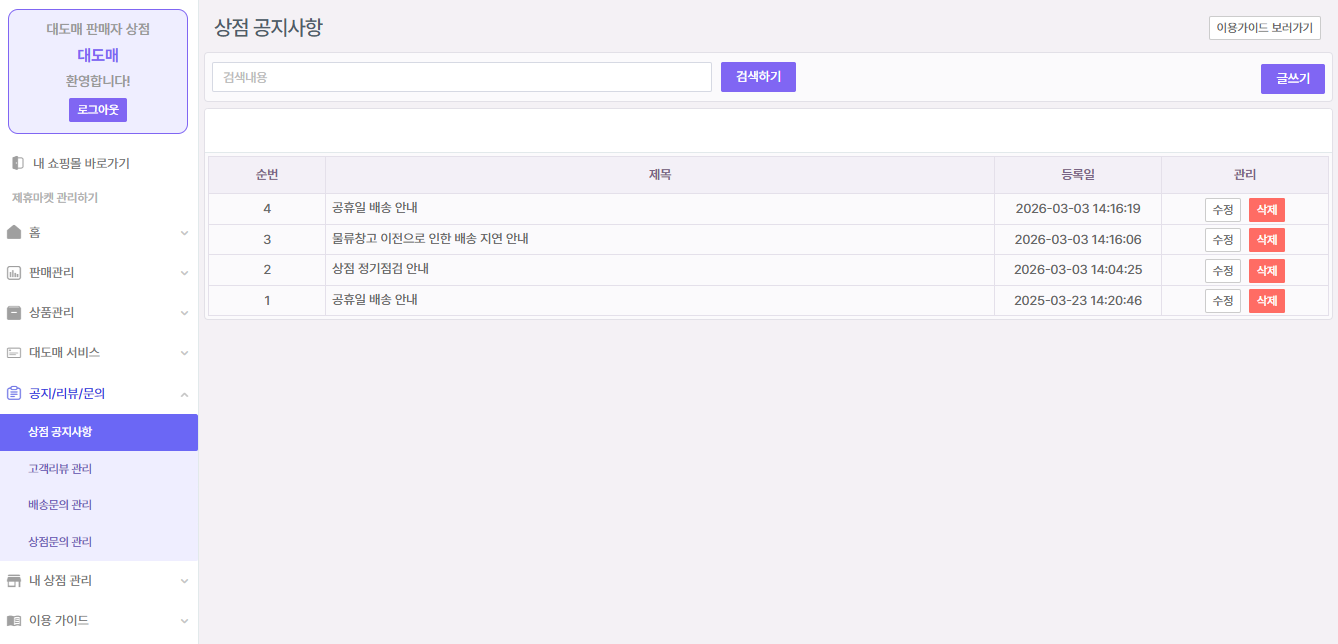This screenshot has width=1338, height=644.
Task: Click the 이용 가이드 book icon
Action: point(14,620)
